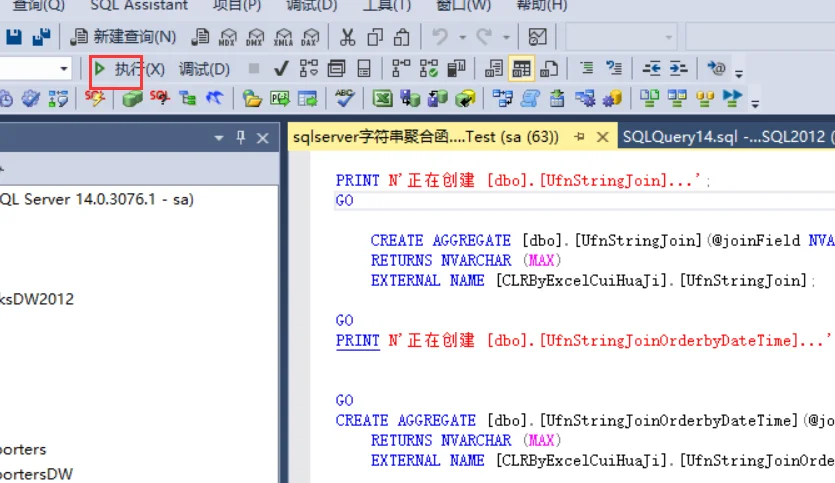Open a new MDX query

point(227,37)
